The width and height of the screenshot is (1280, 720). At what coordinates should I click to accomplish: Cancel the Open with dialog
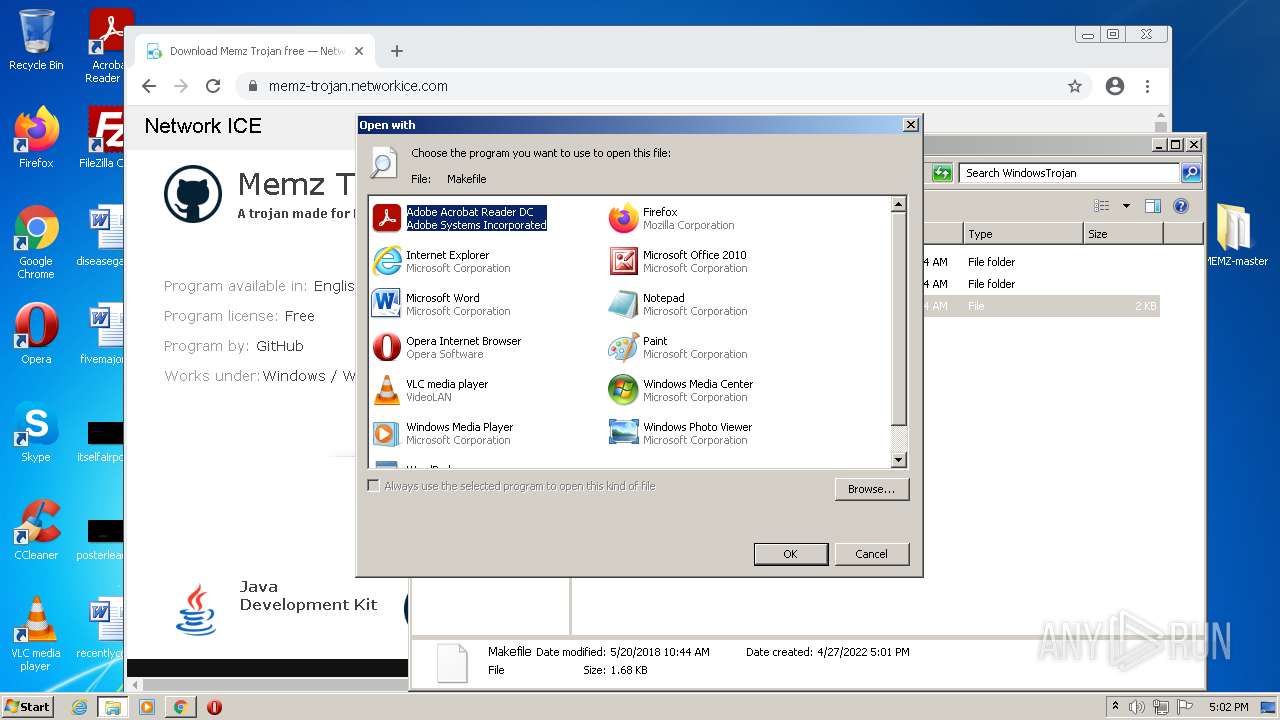[x=871, y=554]
